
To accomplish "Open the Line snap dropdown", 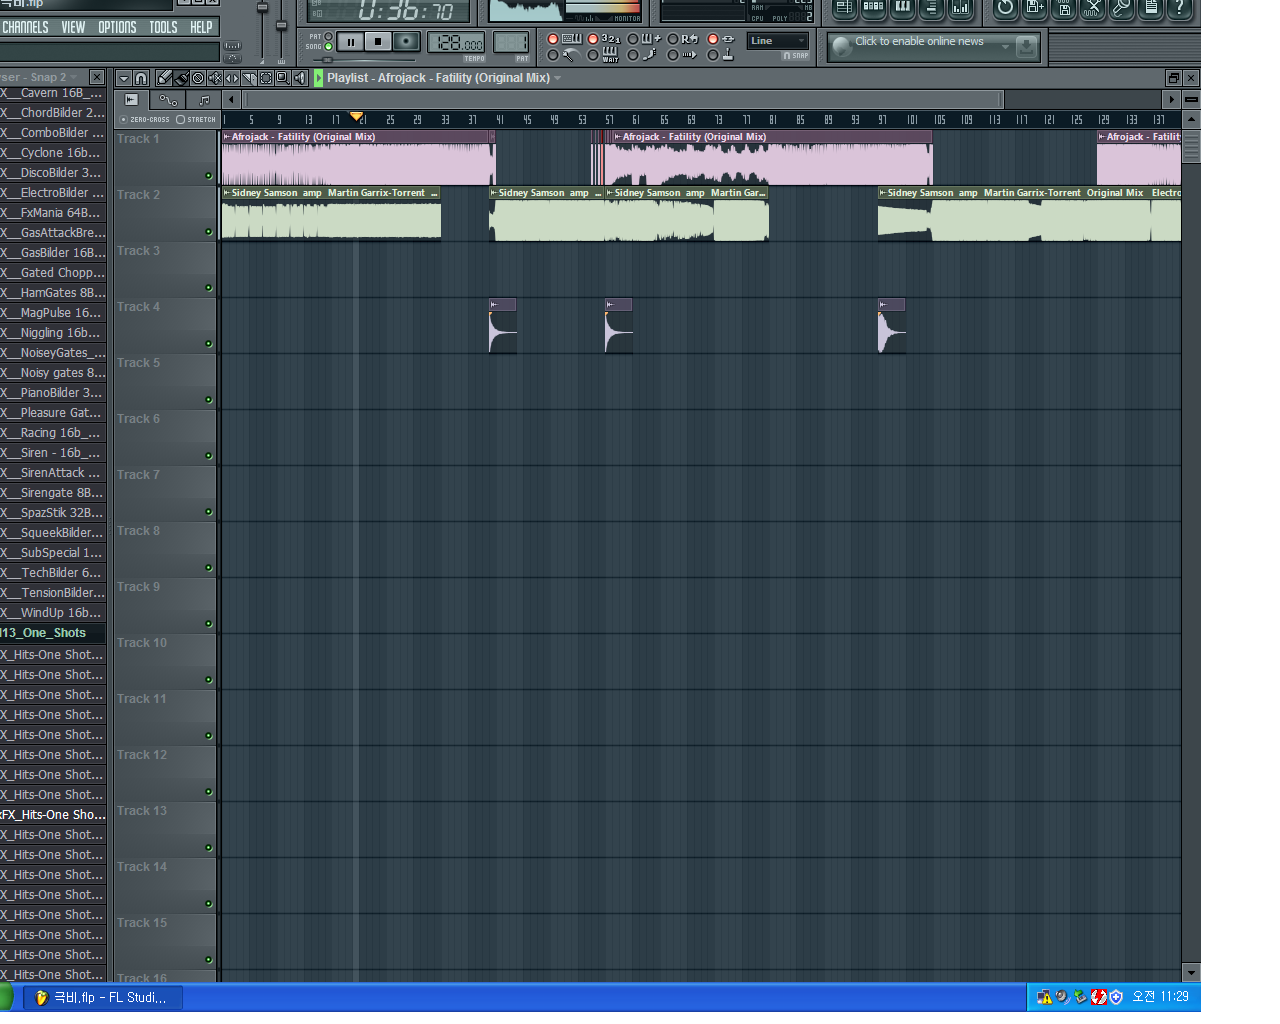I will click(777, 41).
